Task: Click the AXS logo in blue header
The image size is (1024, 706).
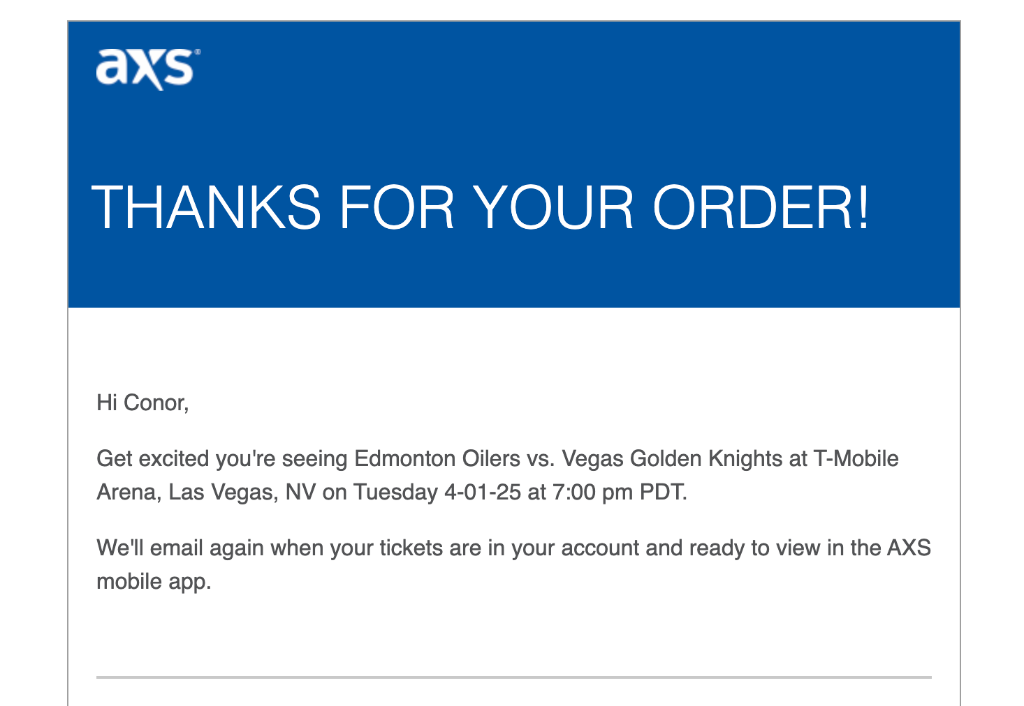Action: click(x=147, y=69)
